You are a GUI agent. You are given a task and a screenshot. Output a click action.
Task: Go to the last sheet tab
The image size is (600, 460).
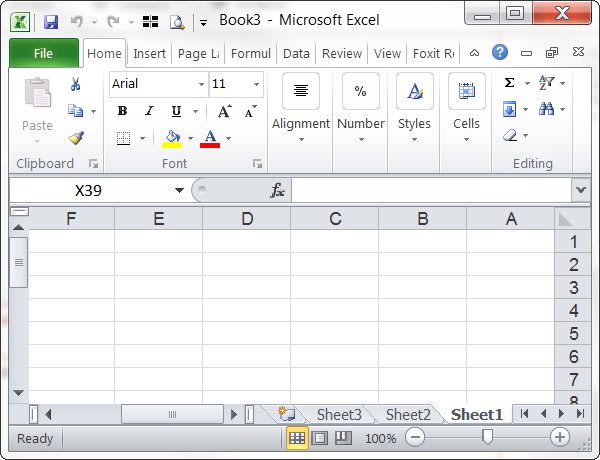(x=580, y=414)
